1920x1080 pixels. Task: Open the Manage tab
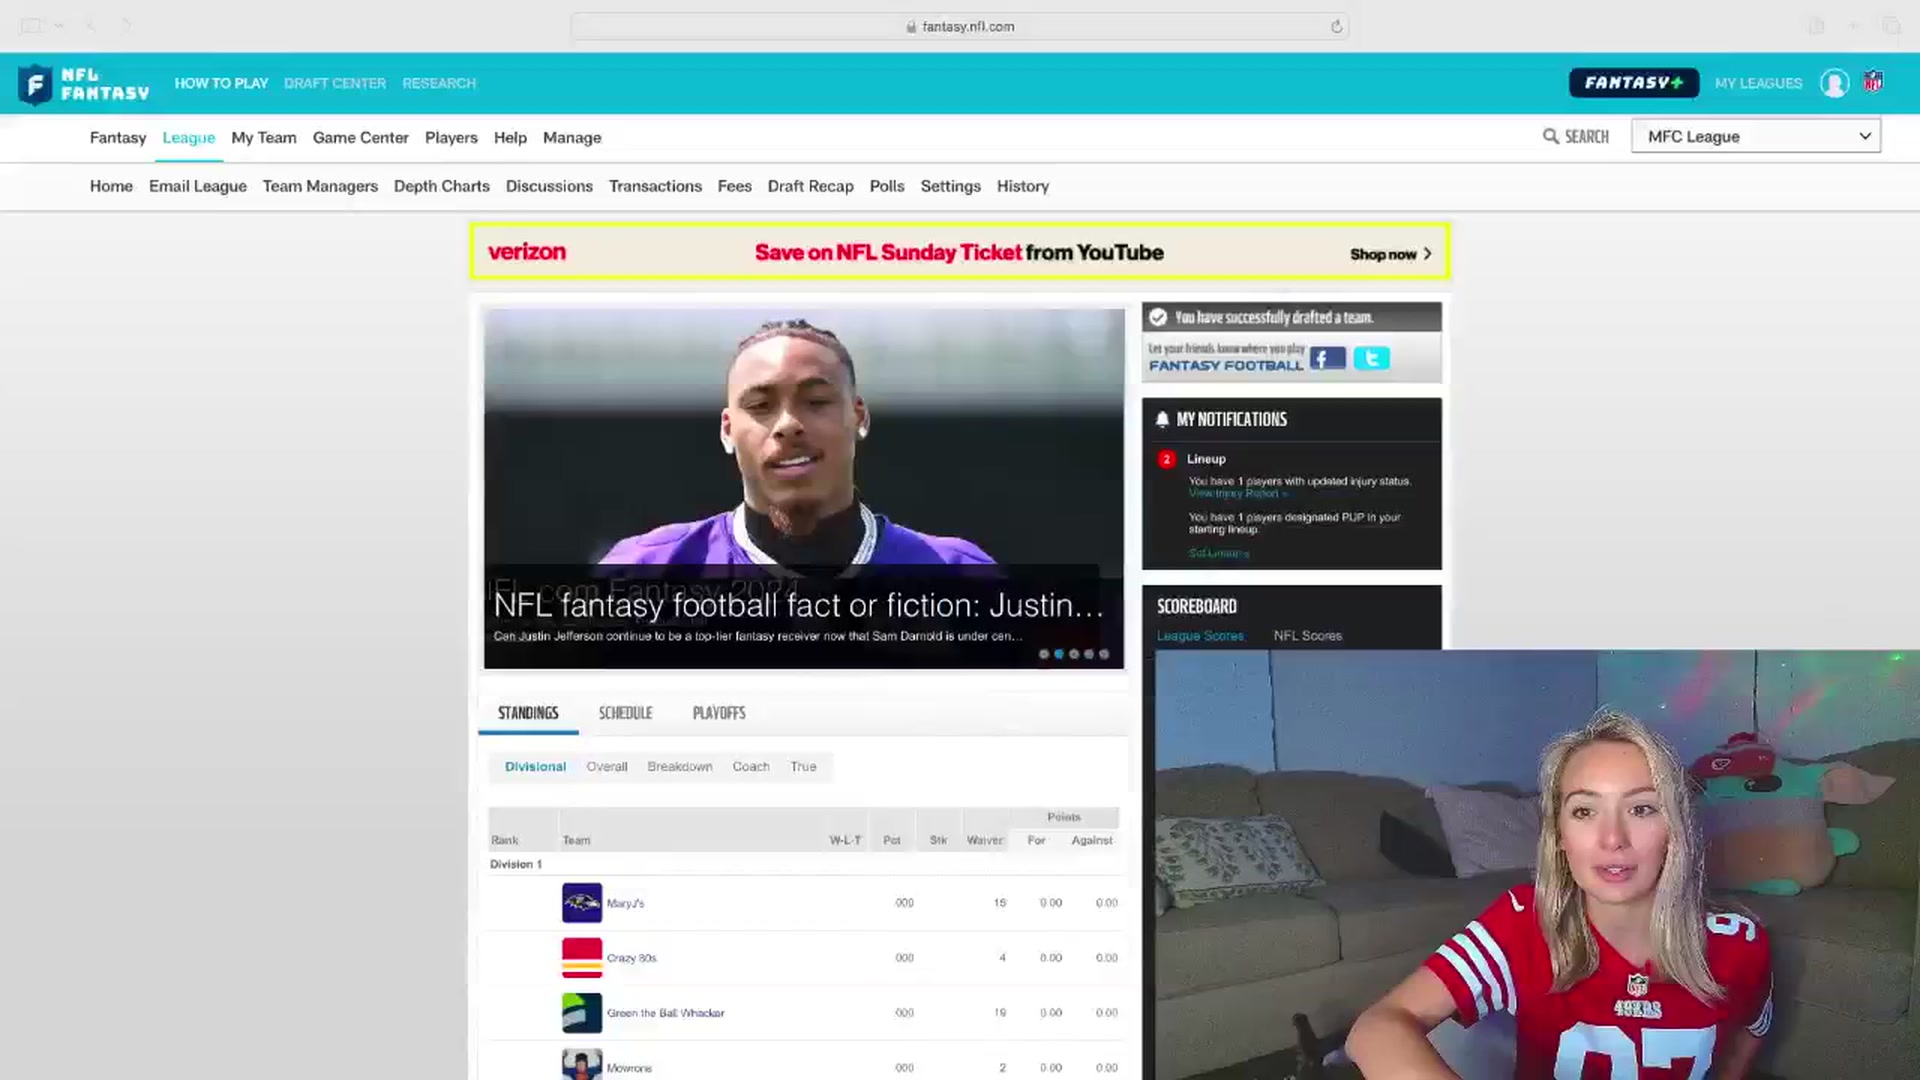pos(572,138)
